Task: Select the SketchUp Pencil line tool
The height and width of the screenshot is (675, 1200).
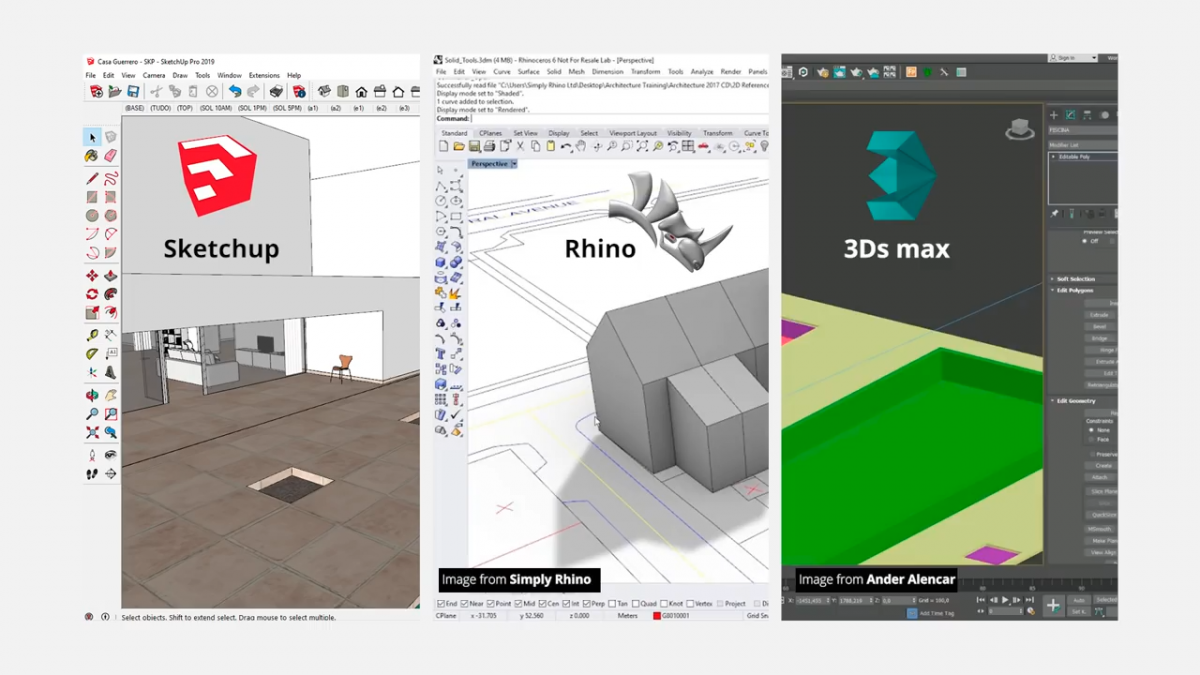Action: click(x=92, y=178)
